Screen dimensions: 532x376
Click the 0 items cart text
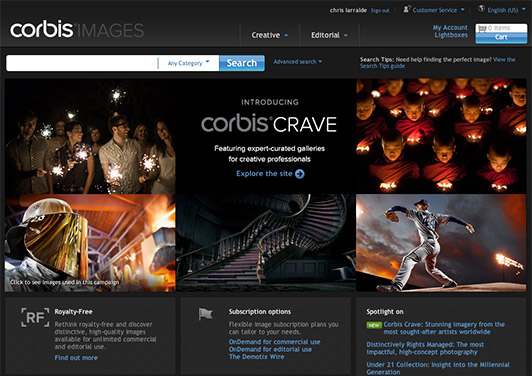(x=499, y=28)
